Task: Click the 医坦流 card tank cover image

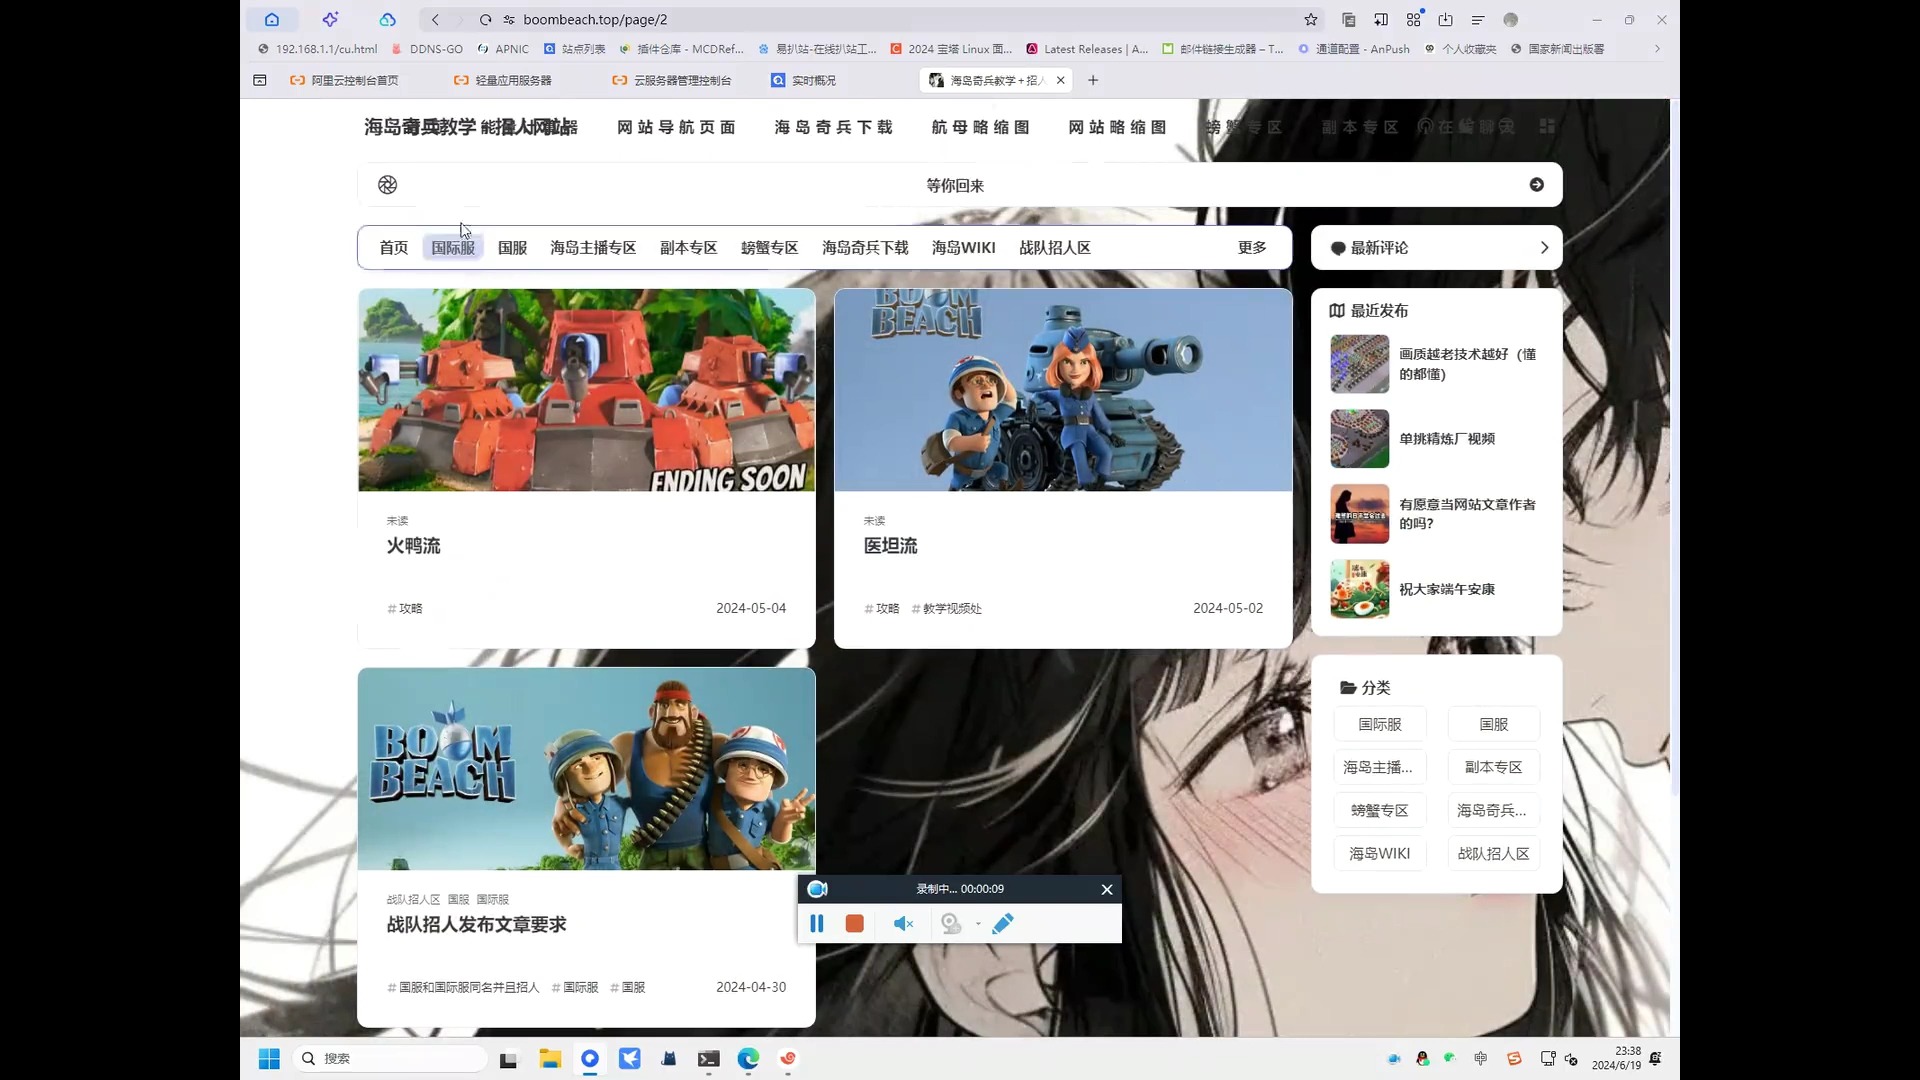Action: point(1064,390)
